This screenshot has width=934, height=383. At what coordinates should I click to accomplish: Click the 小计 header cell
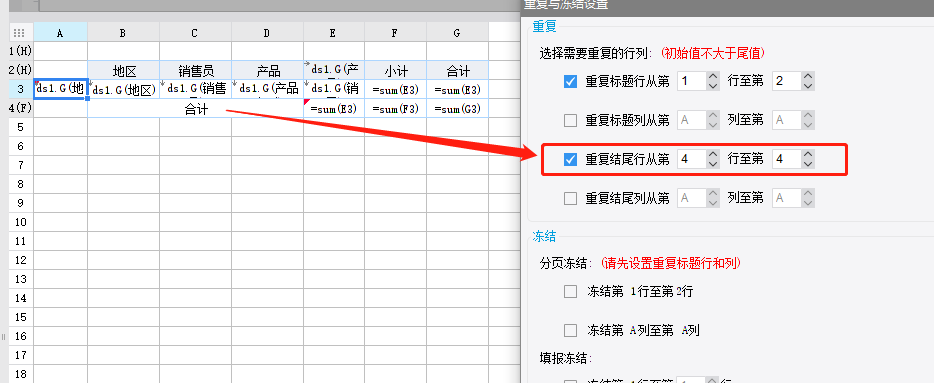point(396,70)
